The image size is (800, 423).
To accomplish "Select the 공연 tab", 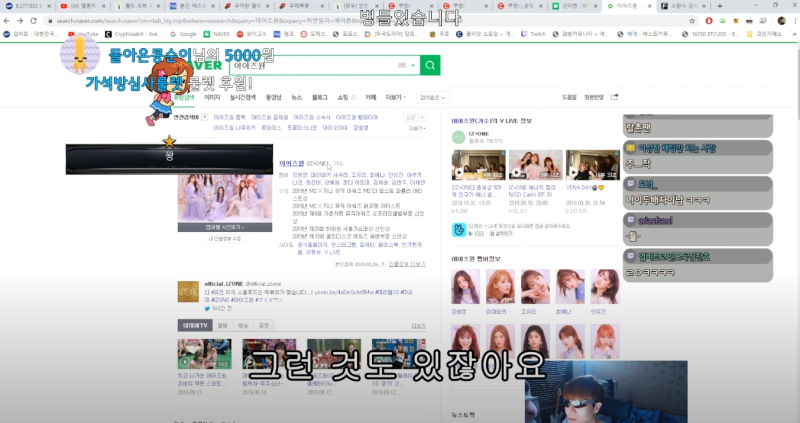I will 264,325.
